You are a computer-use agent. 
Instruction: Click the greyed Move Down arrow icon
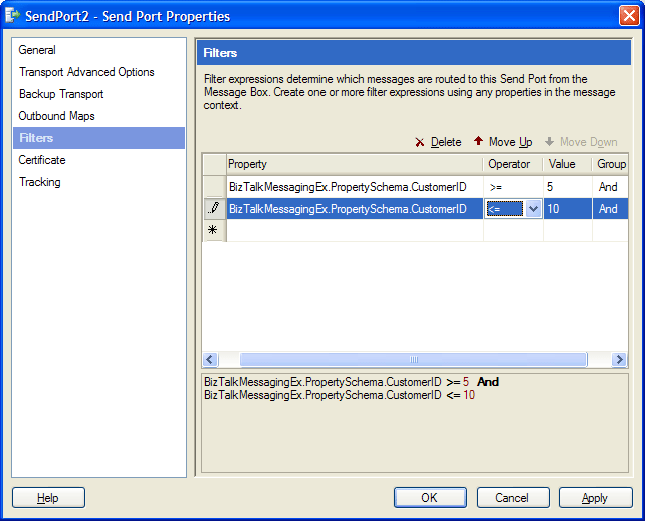(549, 142)
